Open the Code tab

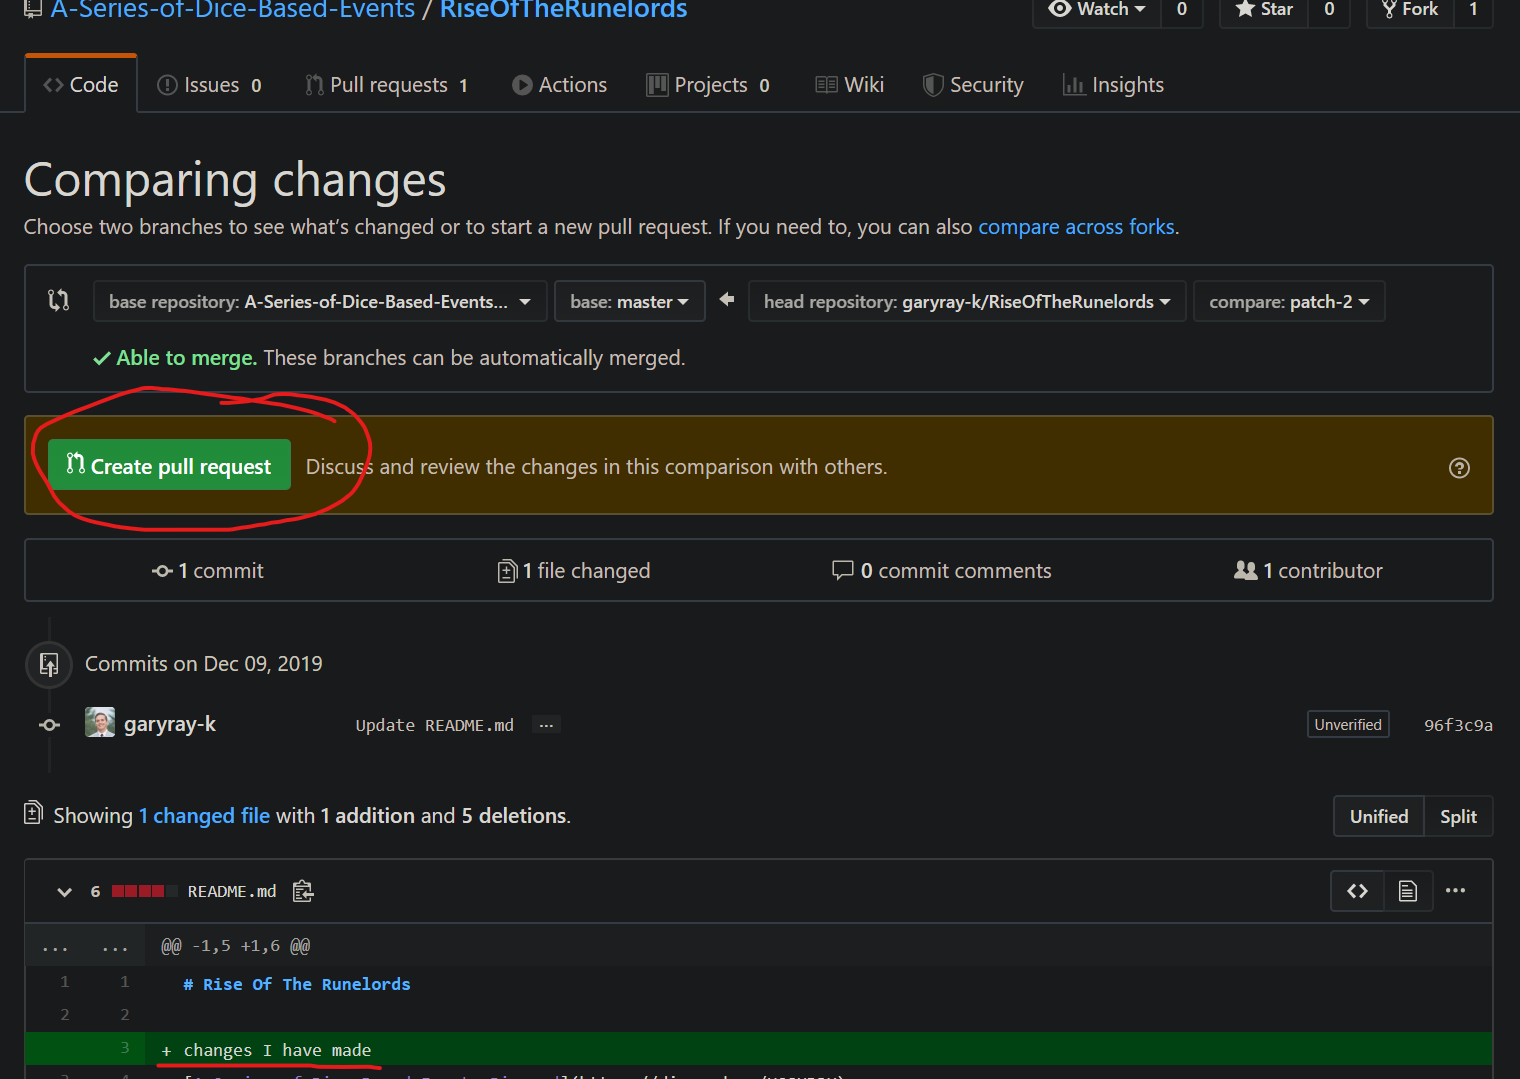pos(81,85)
